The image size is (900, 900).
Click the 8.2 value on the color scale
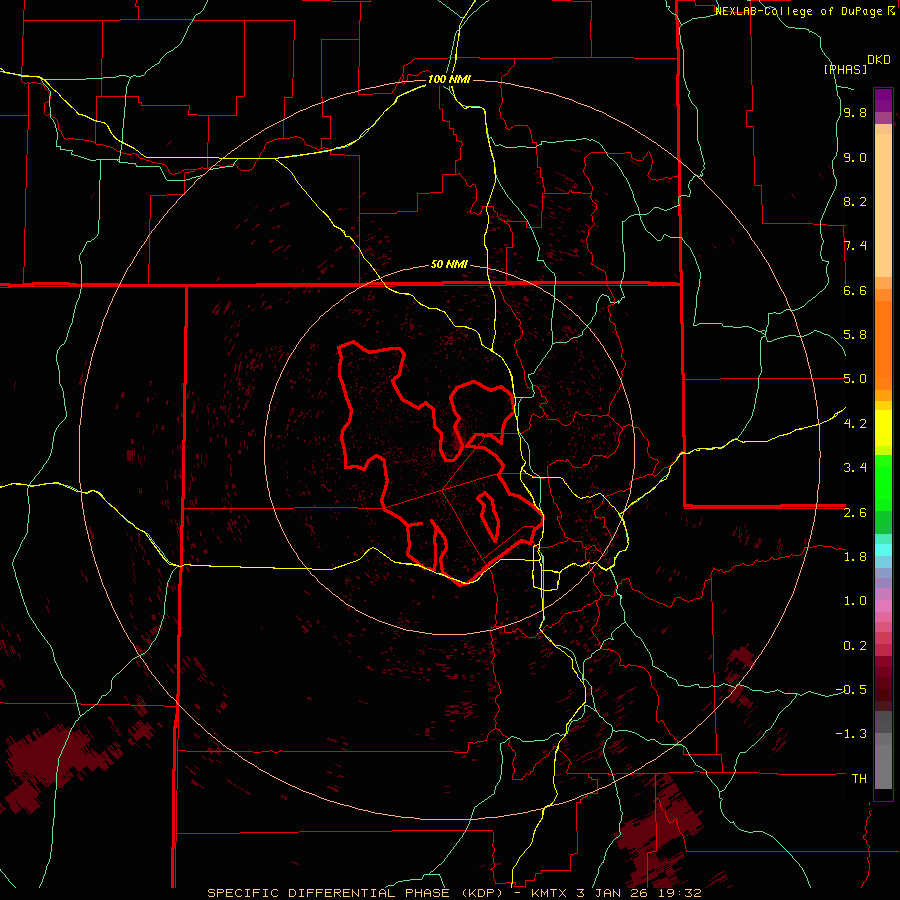click(x=855, y=201)
